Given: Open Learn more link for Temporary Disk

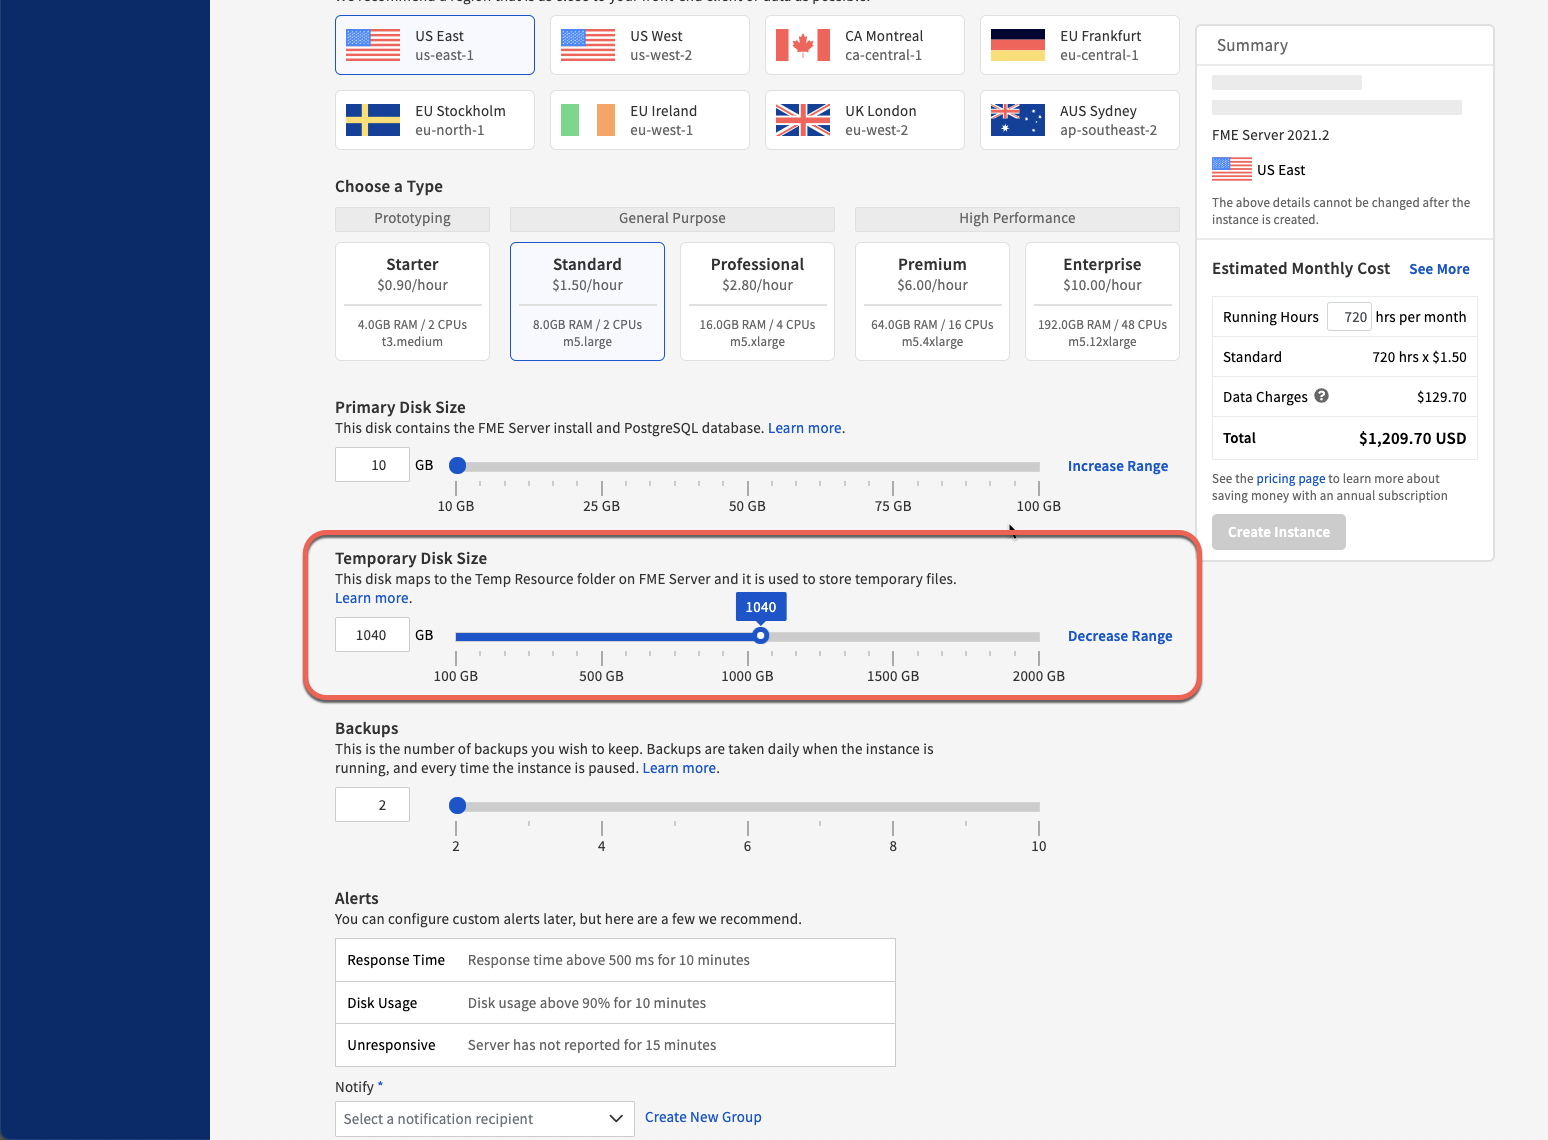Looking at the screenshot, I should tap(372, 598).
